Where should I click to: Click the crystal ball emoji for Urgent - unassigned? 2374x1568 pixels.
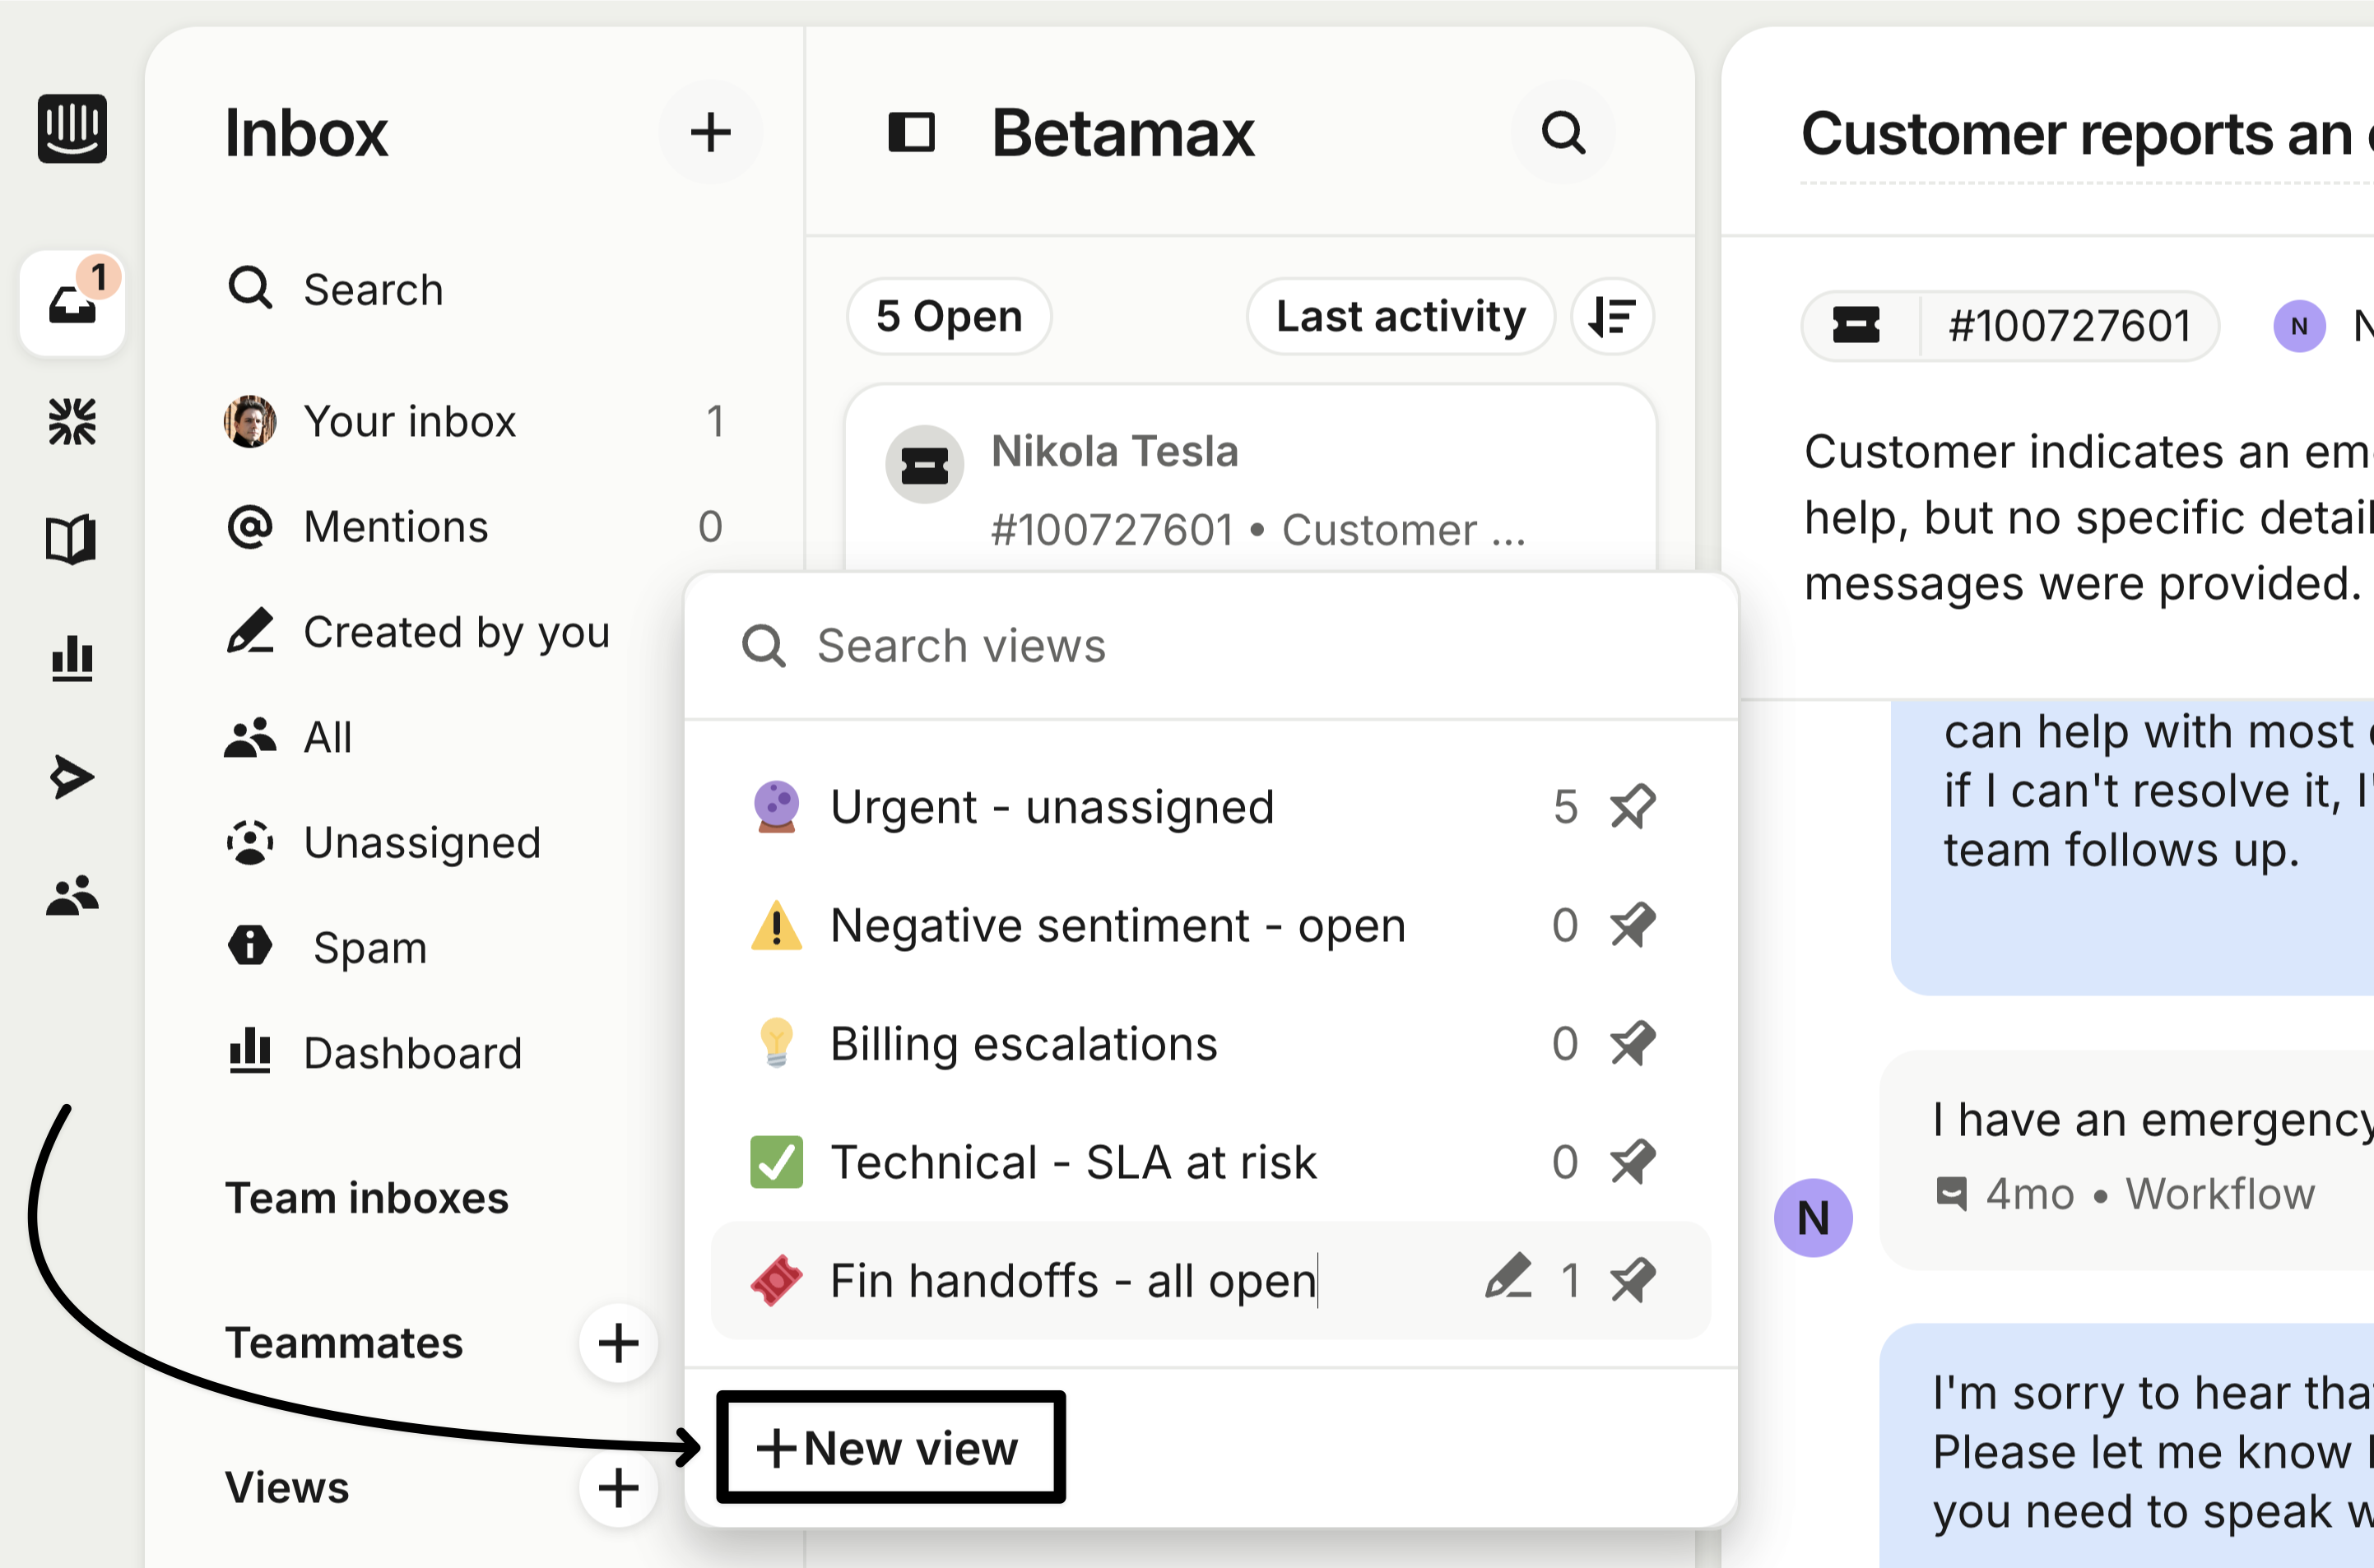pos(776,807)
